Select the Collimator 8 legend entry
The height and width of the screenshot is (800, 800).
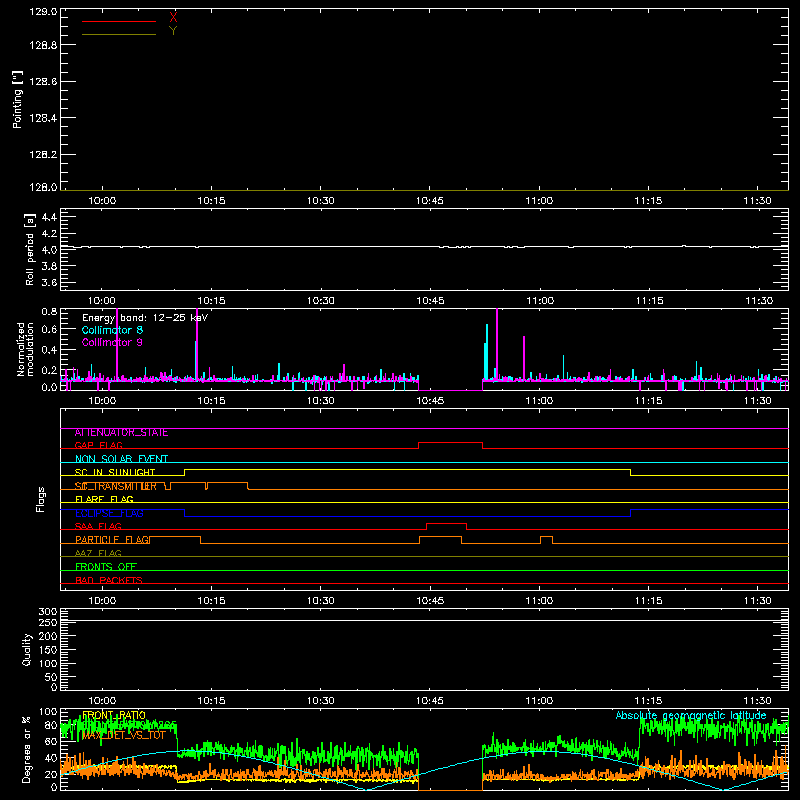point(112,330)
